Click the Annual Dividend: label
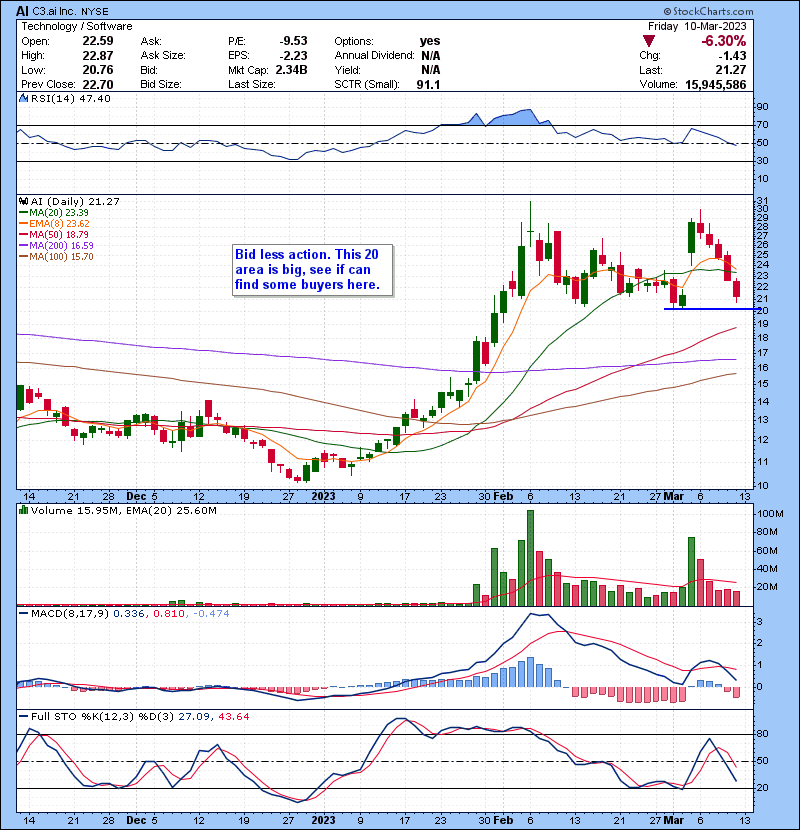The image size is (800, 830). point(374,56)
